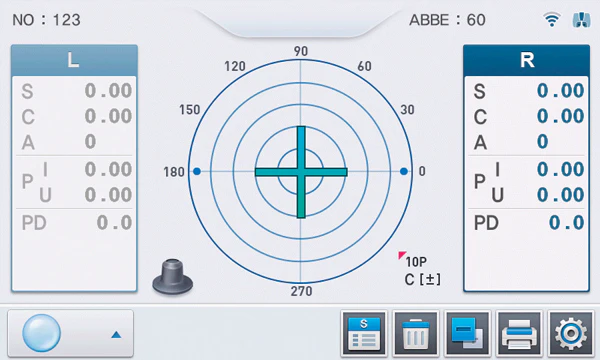
Task: Click the trash can delete icon
Action: pyautogui.click(x=416, y=333)
